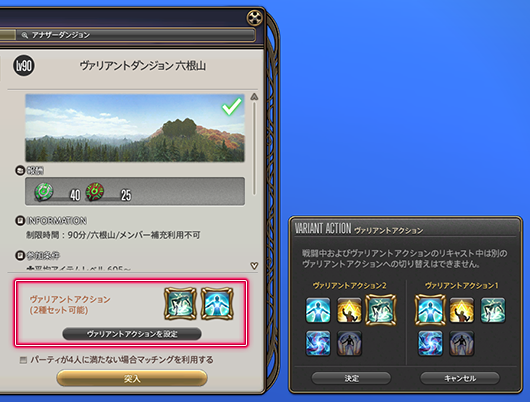Screen dimensions: 530x402
Task: Click scroll up arrow of info panel
Action: click(x=254, y=97)
